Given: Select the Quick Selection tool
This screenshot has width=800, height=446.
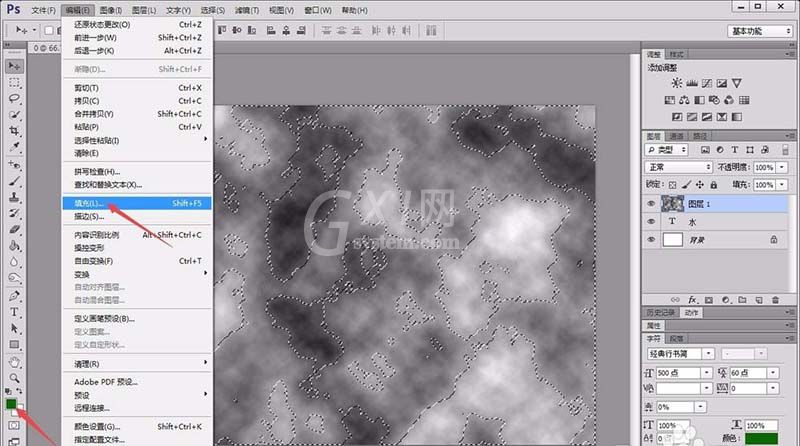Looking at the screenshot, I should [14, 115].
